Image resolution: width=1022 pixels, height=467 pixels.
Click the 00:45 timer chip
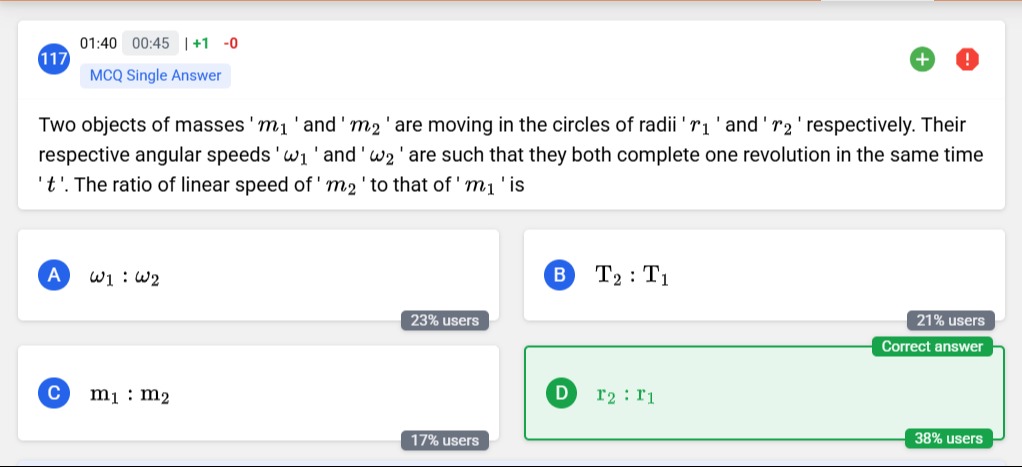tap(150, 44)
